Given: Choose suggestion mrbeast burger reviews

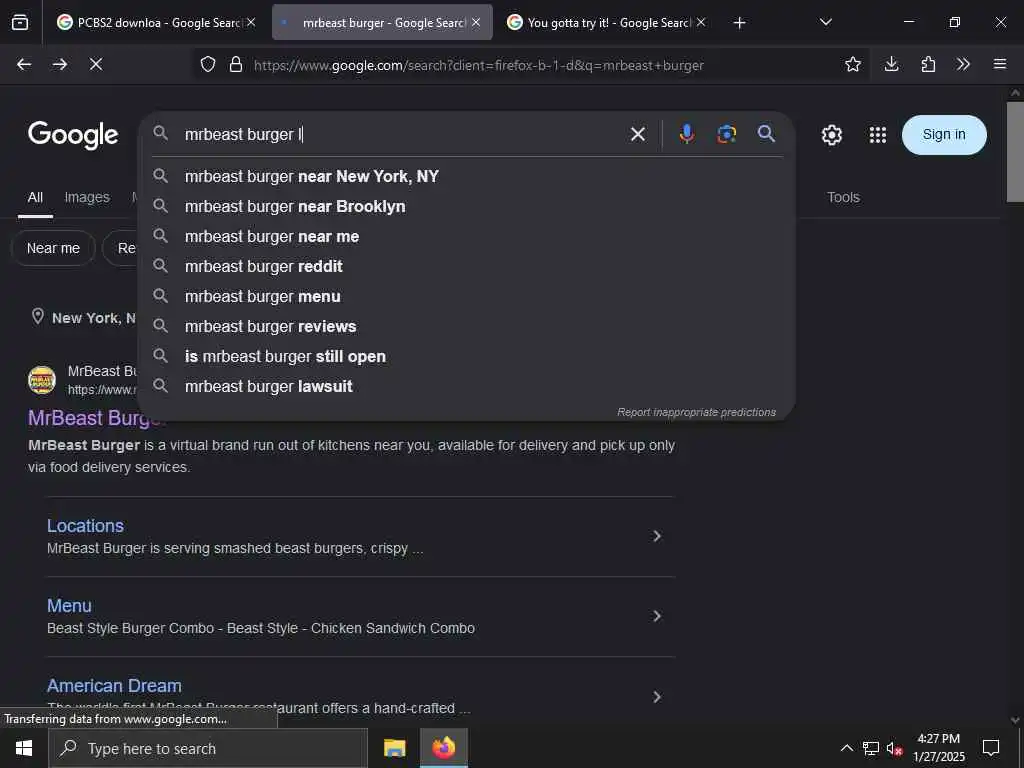Looking at the screenshot, I should pos(467,327).
